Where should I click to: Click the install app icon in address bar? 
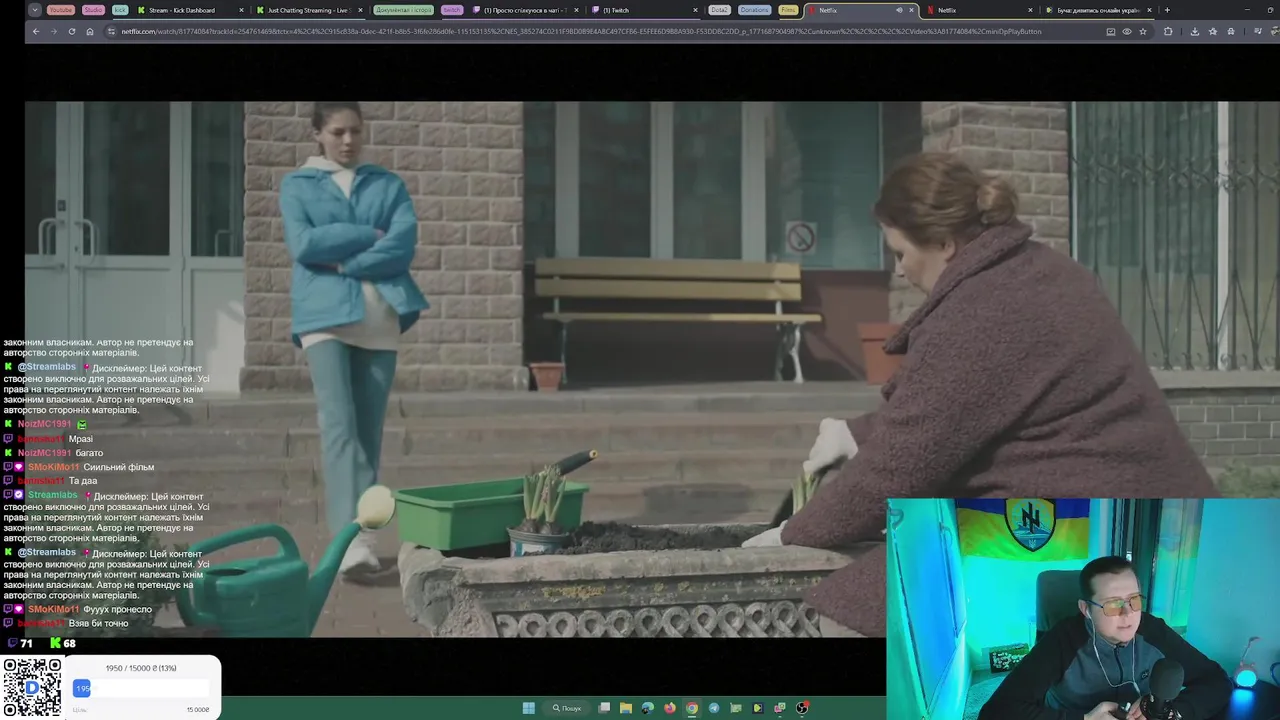coord(1111,31)
